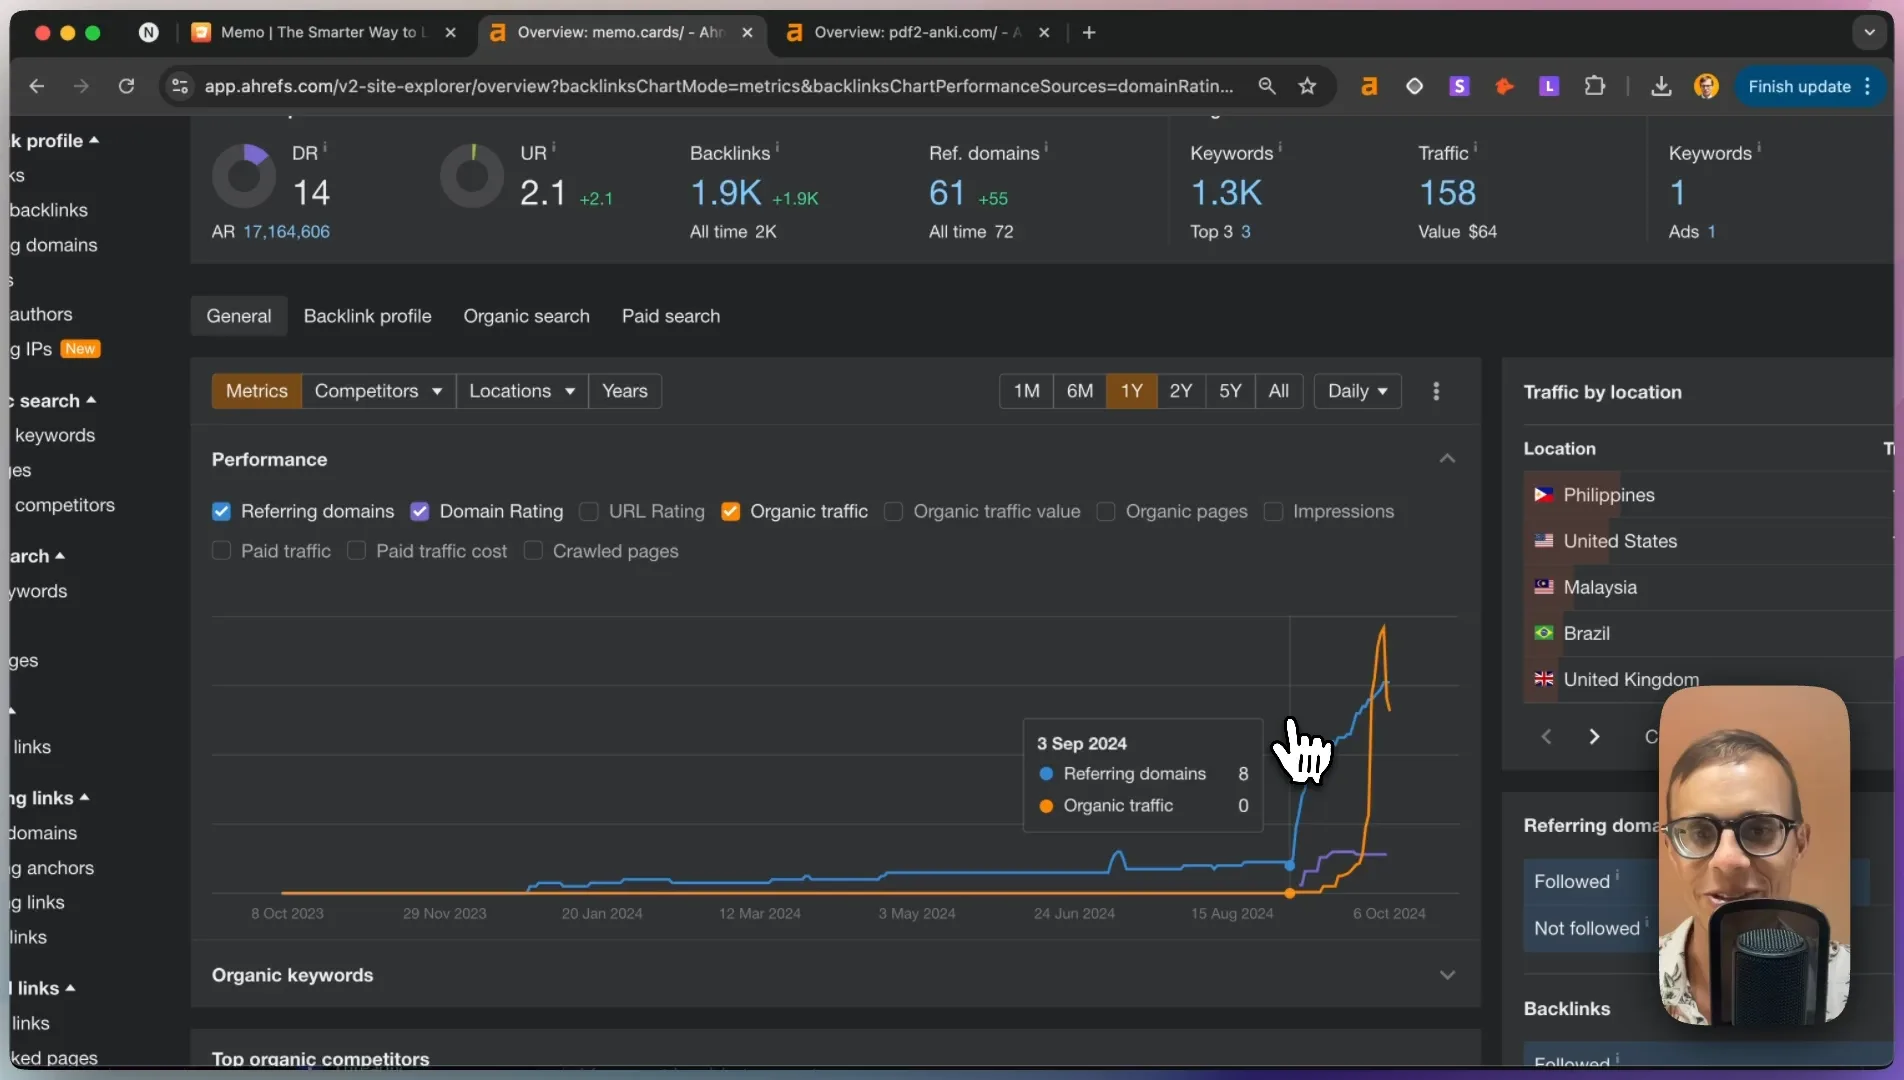Screen dimensions: 1904x1080
Task: Select the Years chart mode button
Action: point(624,391)
